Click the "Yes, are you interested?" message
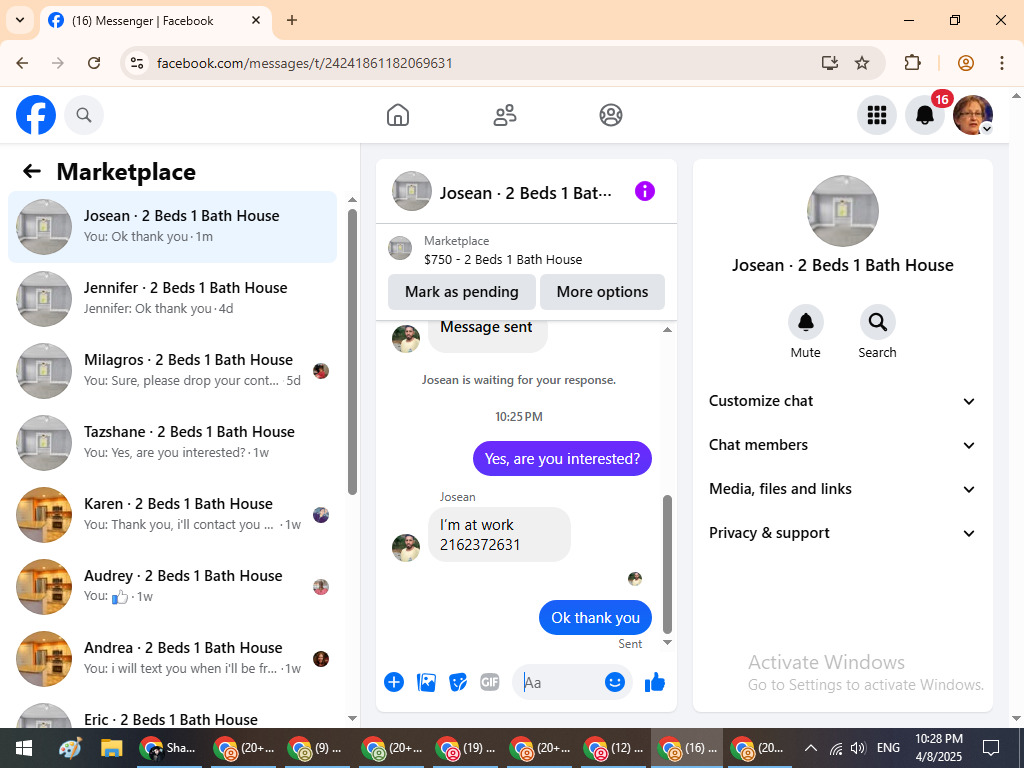 coord(562,458)
